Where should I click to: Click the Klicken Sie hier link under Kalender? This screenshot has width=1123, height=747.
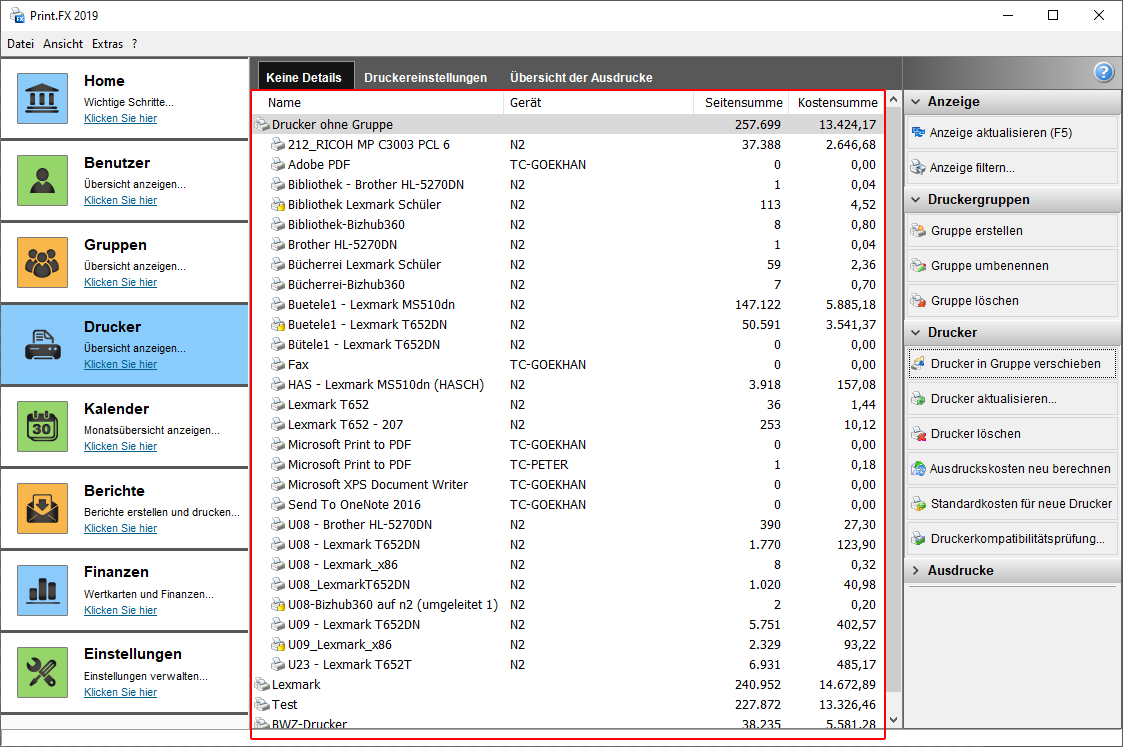pos(120,446)
